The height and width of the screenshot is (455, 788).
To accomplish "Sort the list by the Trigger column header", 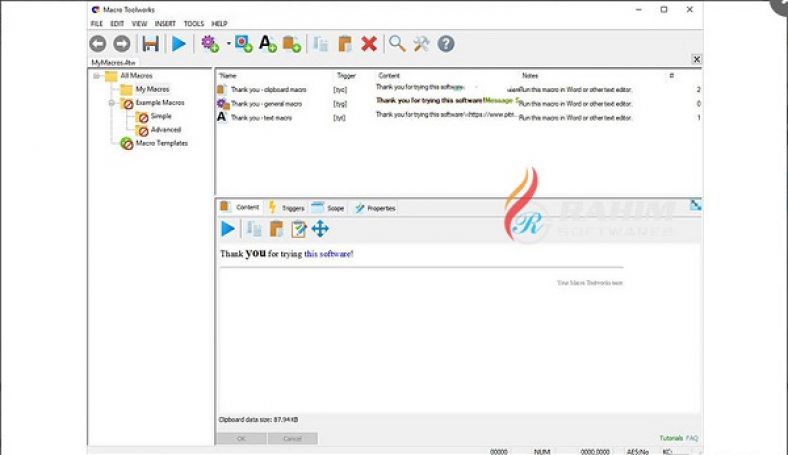I will click(346, 75).
